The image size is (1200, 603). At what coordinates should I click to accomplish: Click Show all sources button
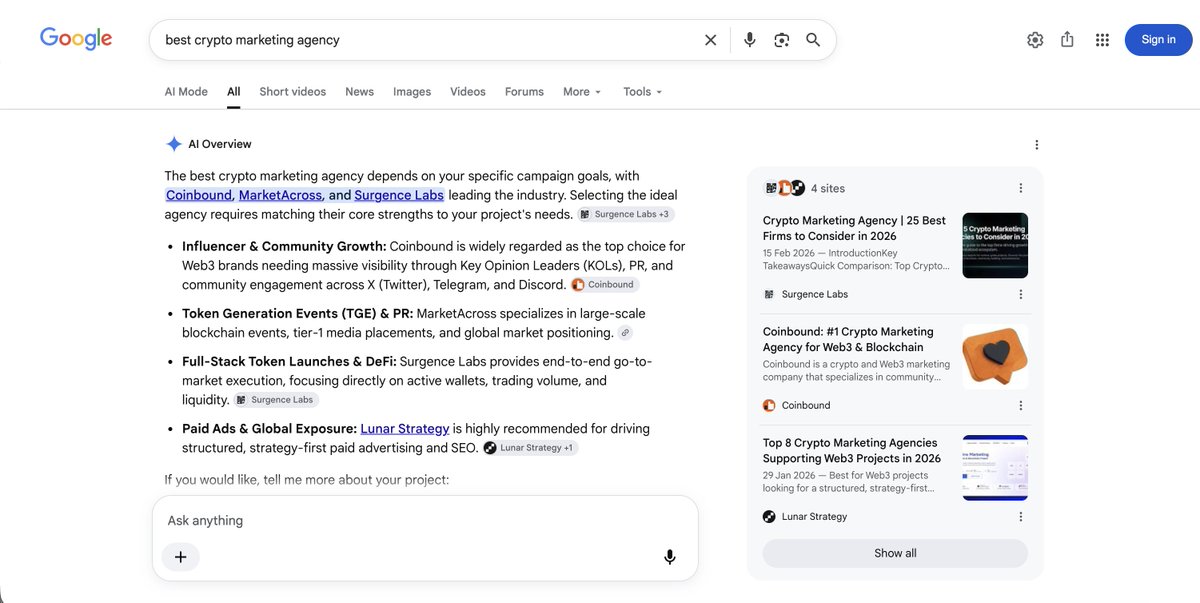(895, 553)
